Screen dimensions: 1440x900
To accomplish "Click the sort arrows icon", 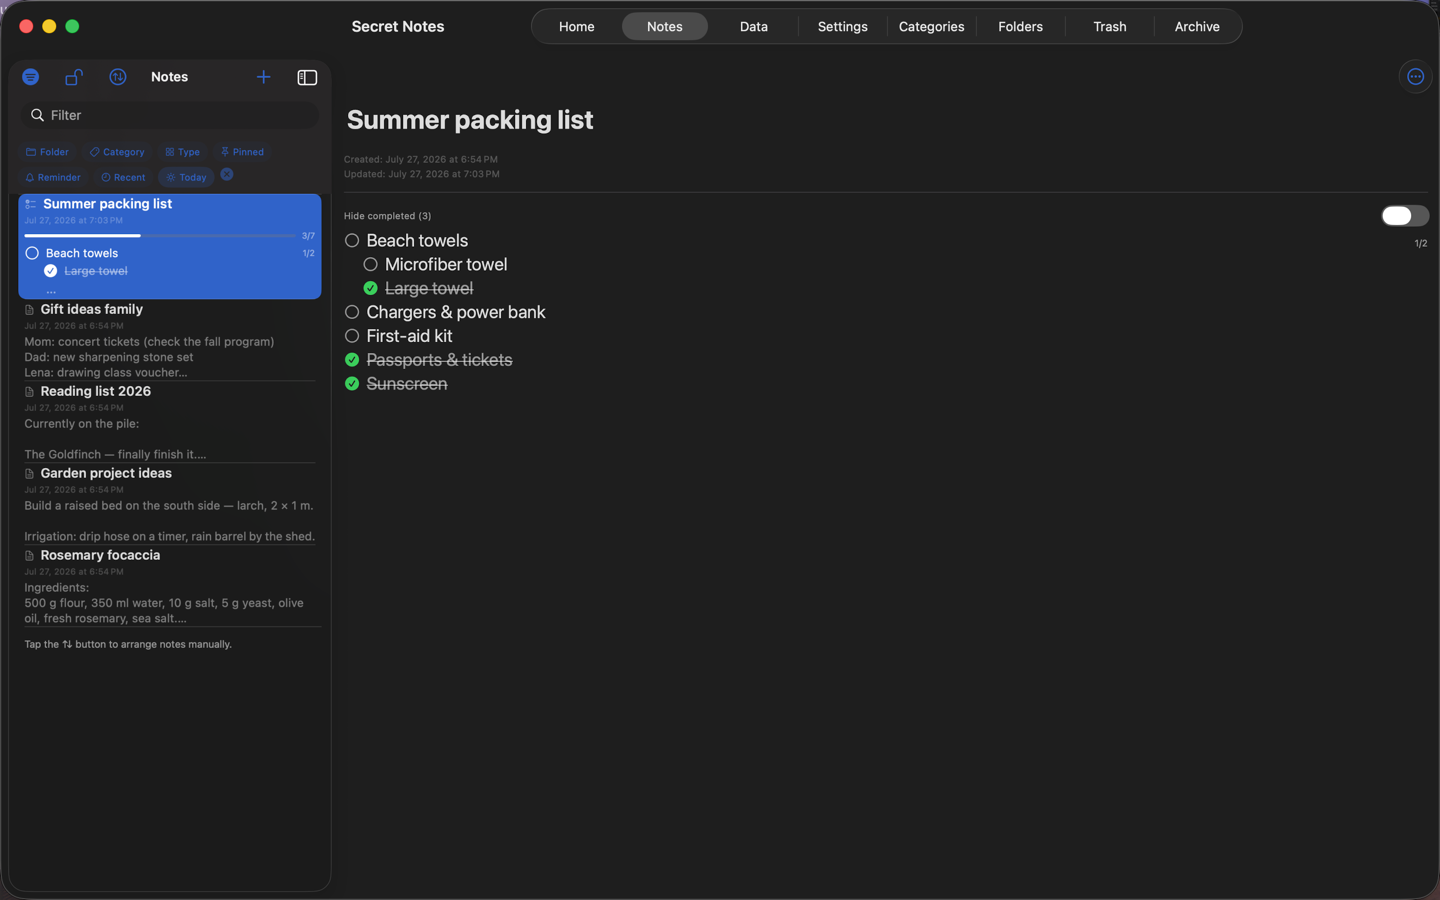I will (x=118, y=77).
